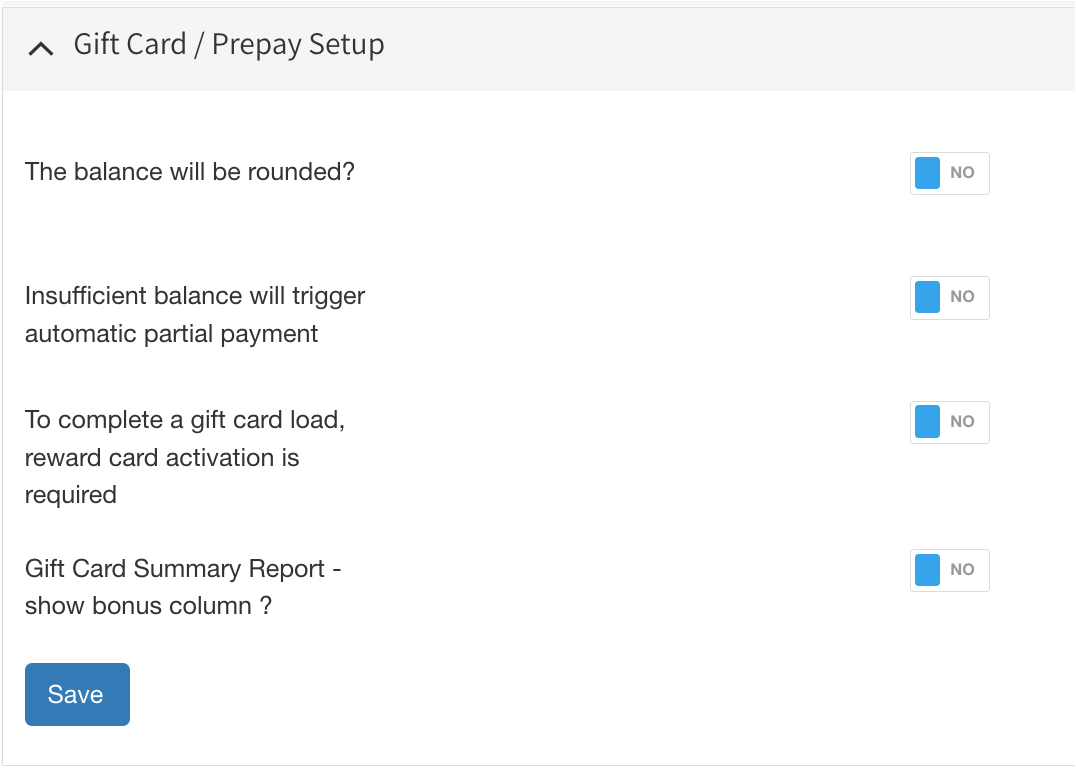This screenshot has width=1076, height=768.
Task: Click NO label on balance rounded toggle
Action: [962, 173]
